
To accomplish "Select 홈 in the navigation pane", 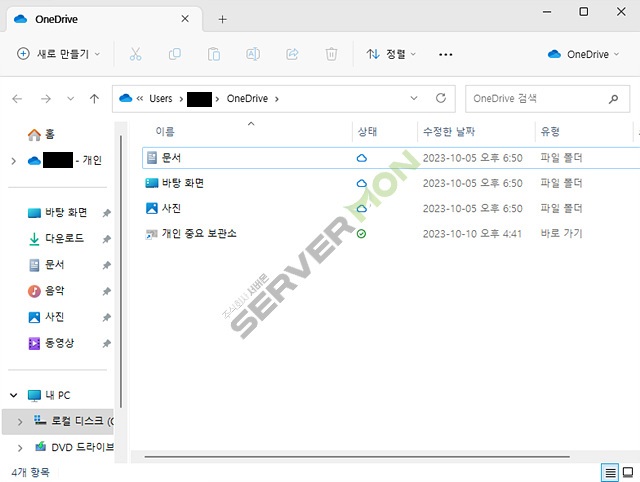I will [41, 134].
